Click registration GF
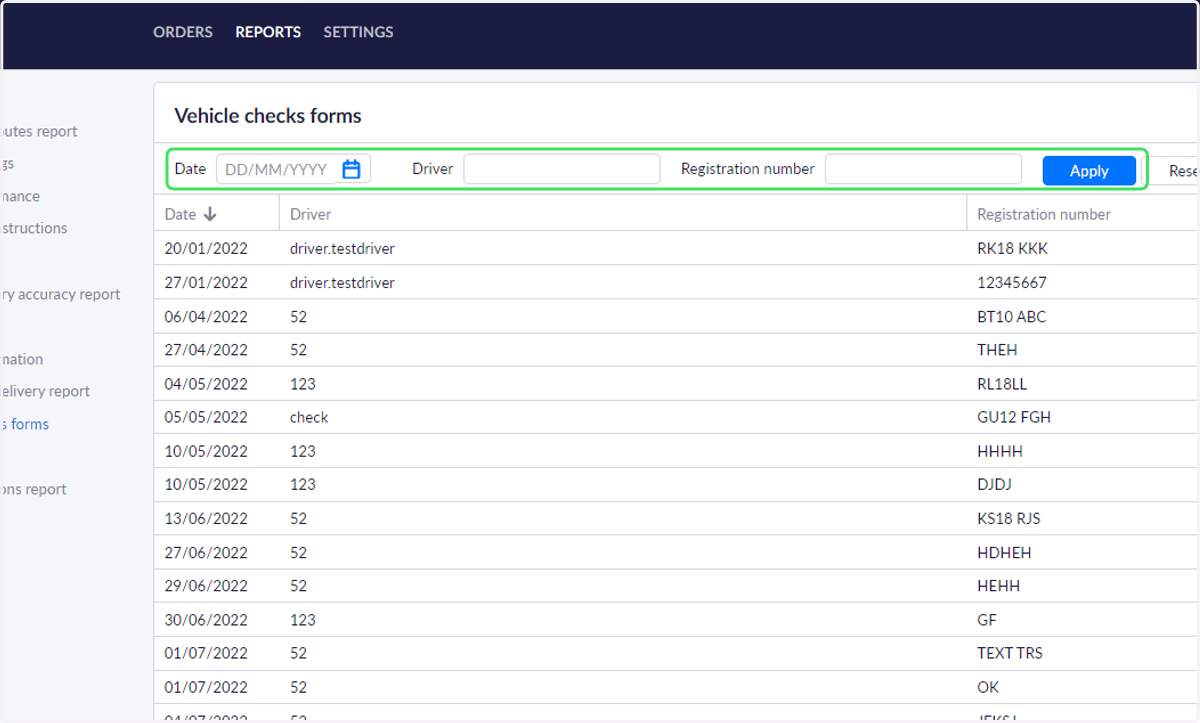Screen dimensions: 1200x723 (x=987, y=620)
